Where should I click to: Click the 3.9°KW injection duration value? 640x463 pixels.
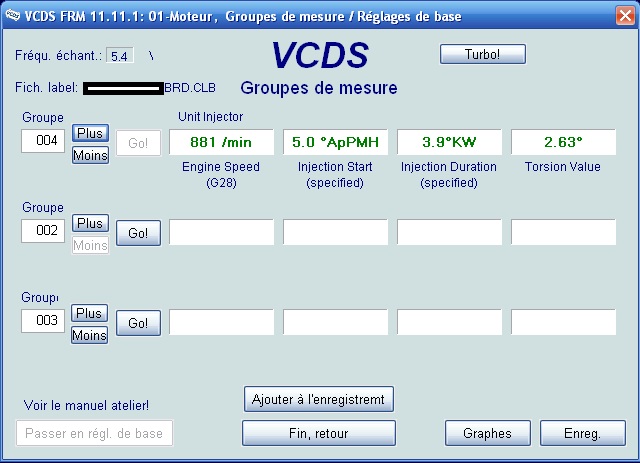coord(449,142)
